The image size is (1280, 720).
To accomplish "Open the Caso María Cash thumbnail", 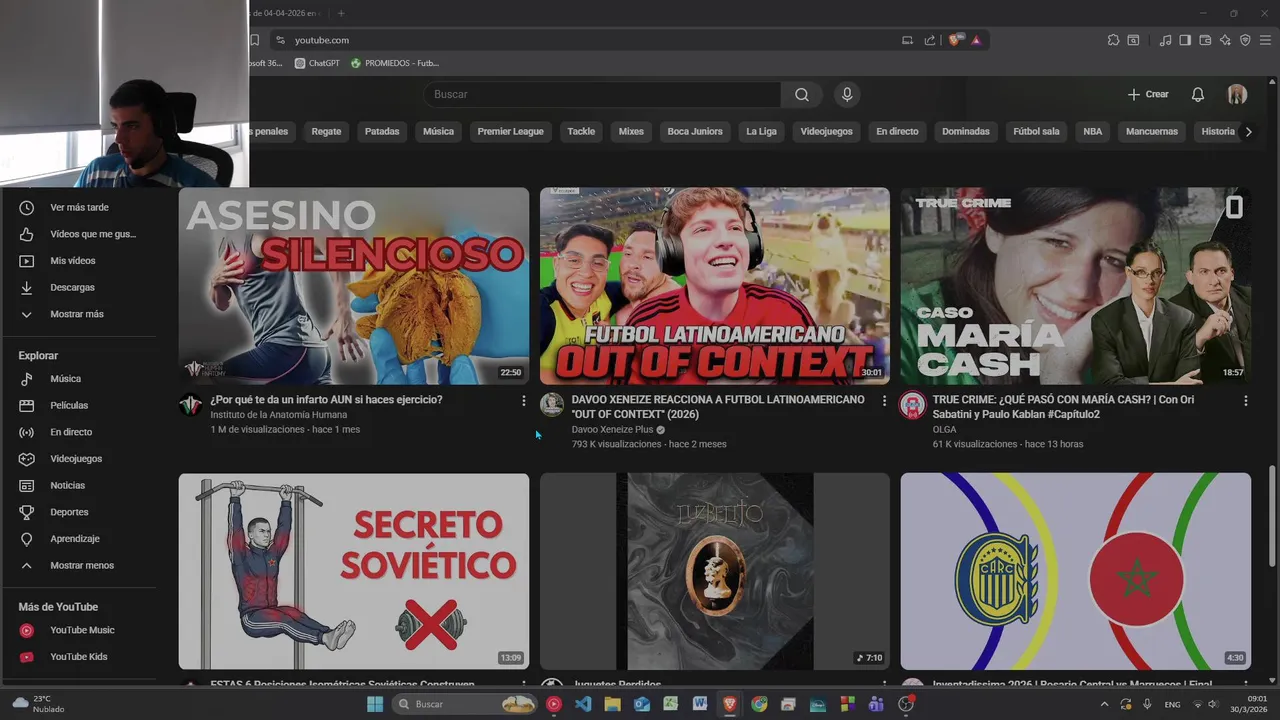I will point(1076,286).
